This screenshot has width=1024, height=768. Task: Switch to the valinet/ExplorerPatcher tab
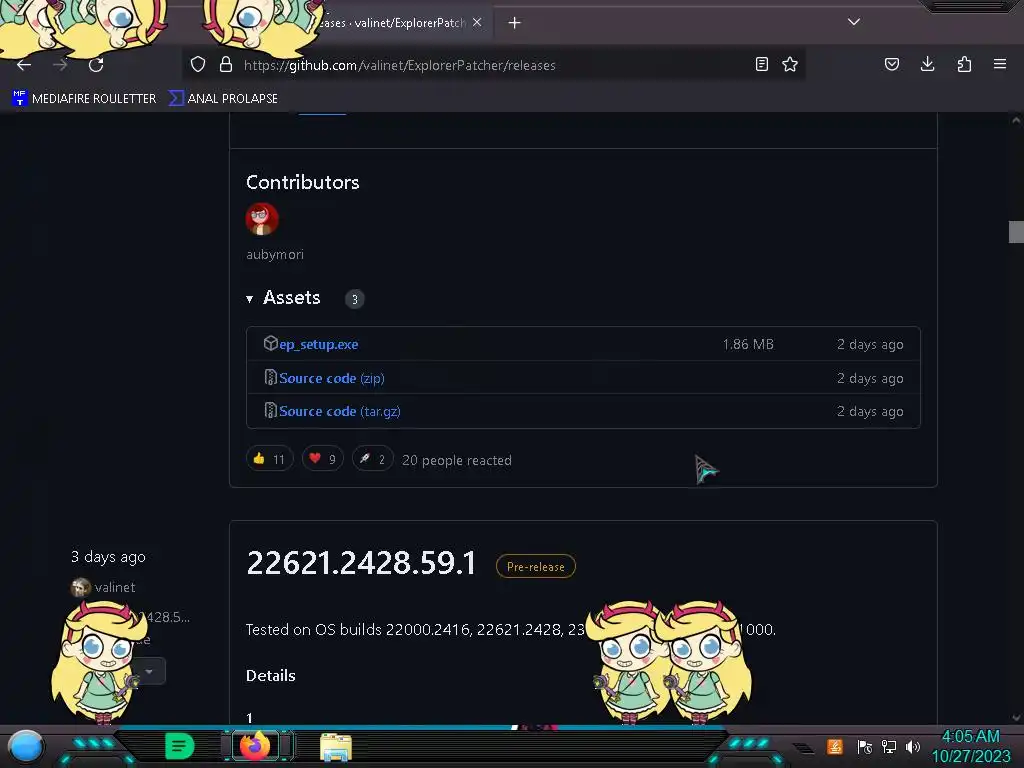[x=398, y=23]
